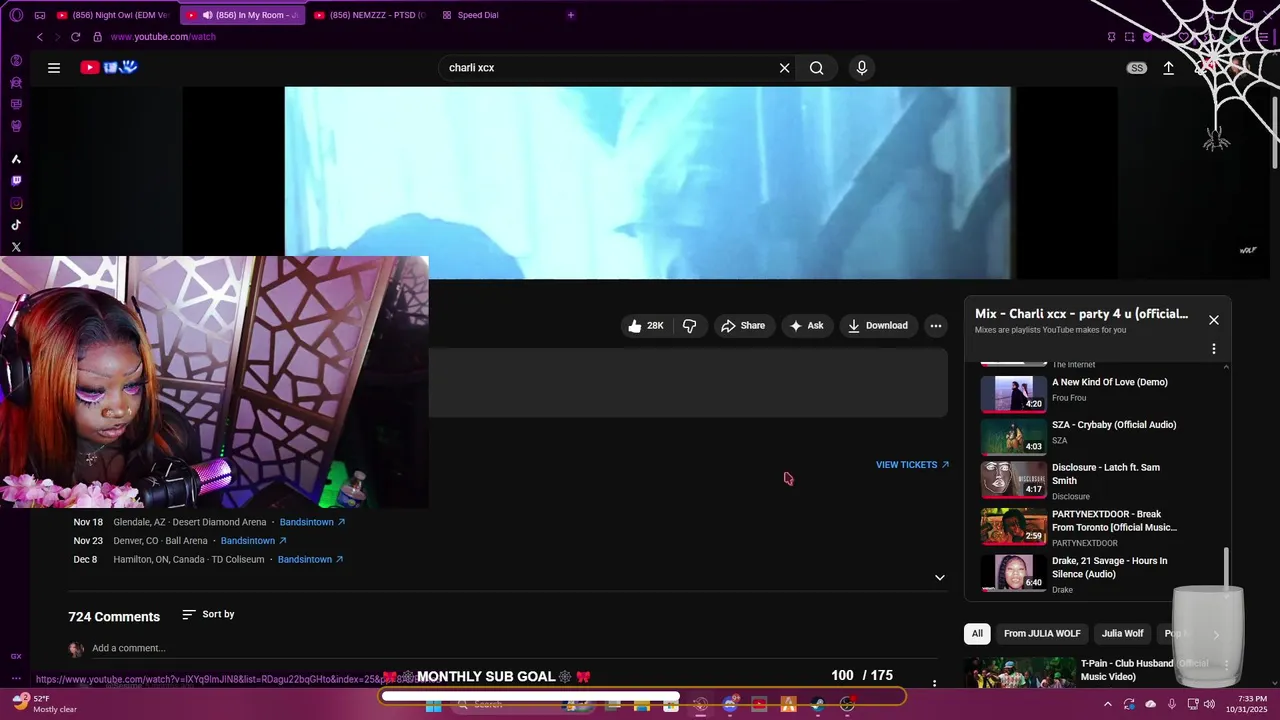
Task: Open 'T-Pain - Club Husband' recommended video
Action: coord(1145,670)
